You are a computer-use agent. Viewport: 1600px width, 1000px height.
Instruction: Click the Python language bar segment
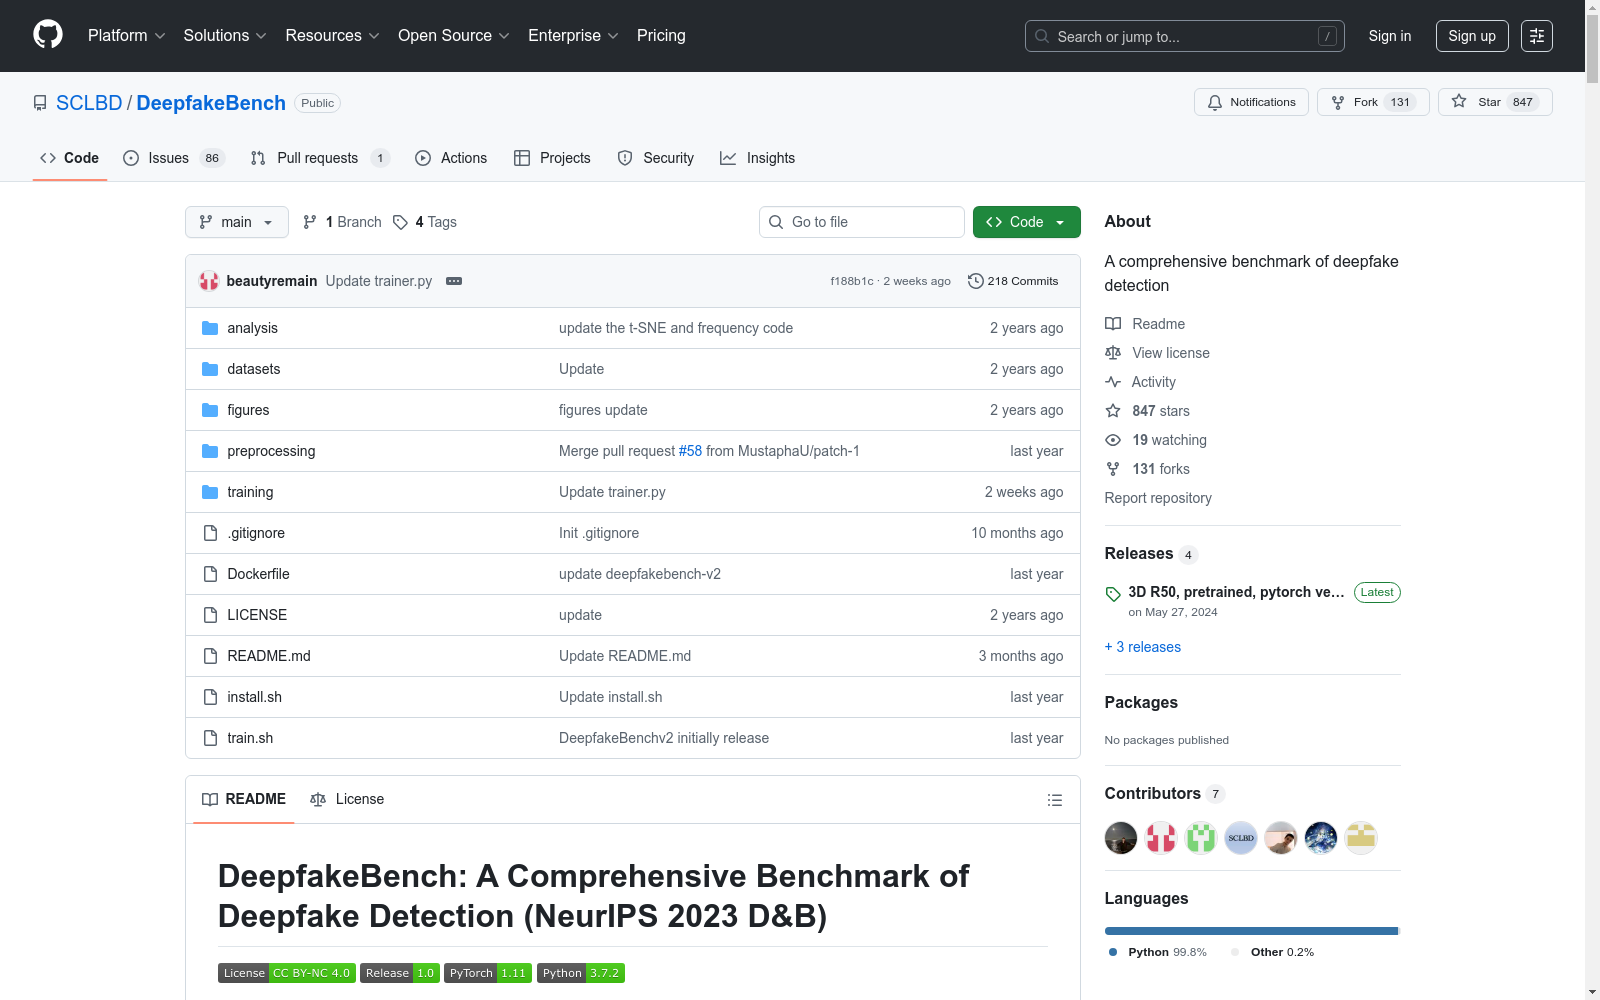coord(1251,931)
